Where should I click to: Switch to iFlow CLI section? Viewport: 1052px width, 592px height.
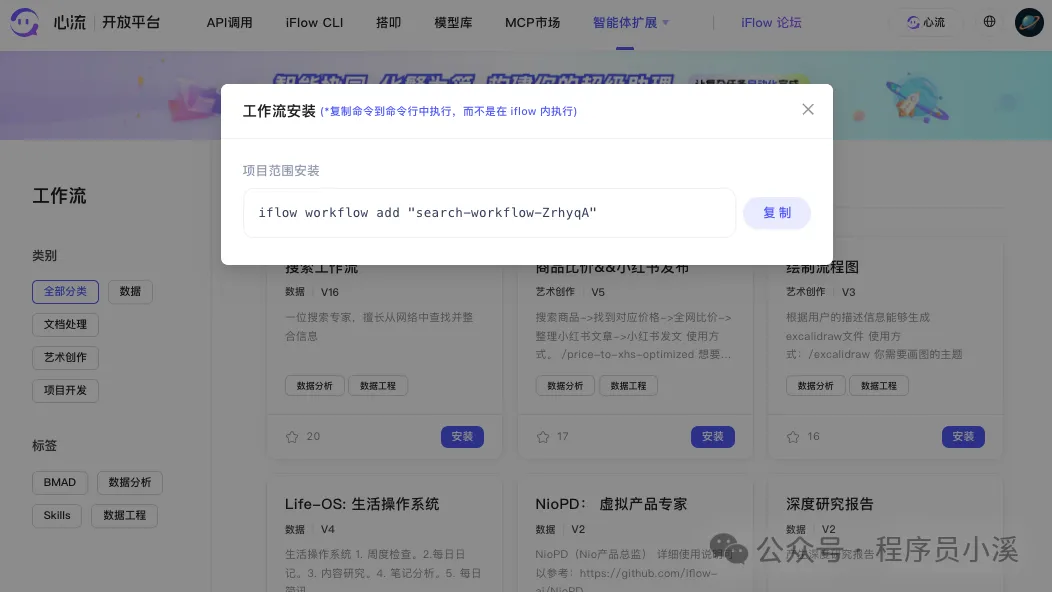coord(314,22)
